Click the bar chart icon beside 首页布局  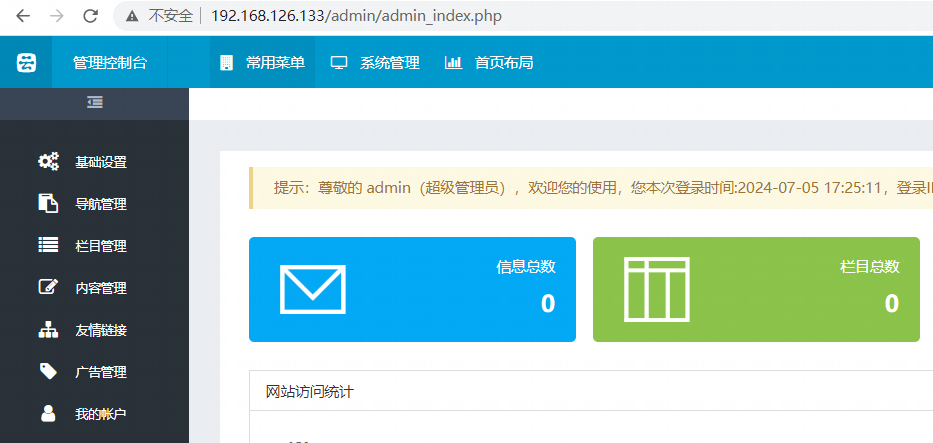pos(453,62)
